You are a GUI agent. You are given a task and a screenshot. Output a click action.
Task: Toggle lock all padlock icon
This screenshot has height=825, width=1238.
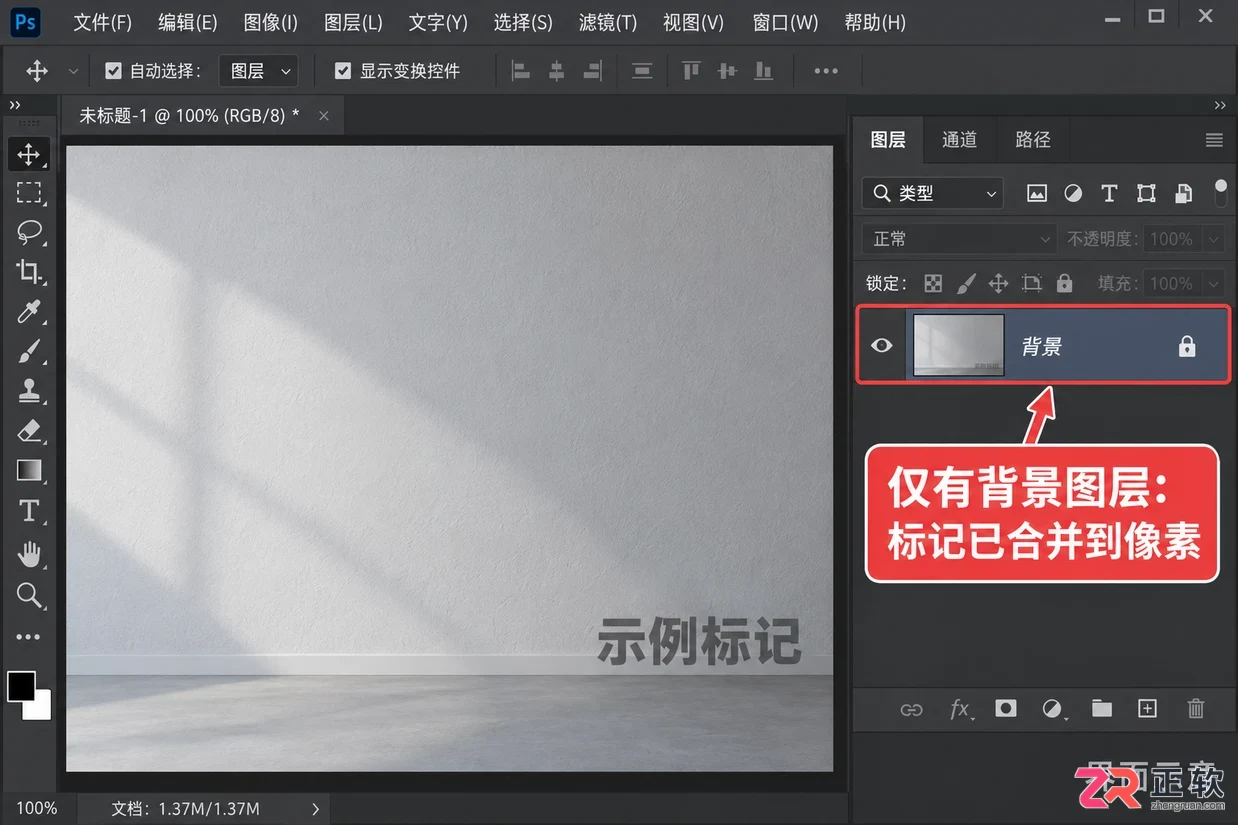pyautogui.click(x=1064, y=283)
